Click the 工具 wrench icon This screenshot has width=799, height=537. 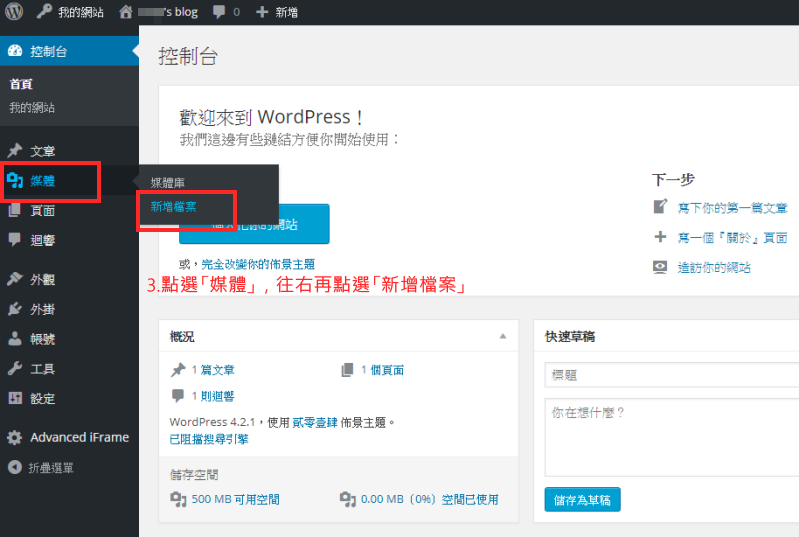tap(15, 368)
